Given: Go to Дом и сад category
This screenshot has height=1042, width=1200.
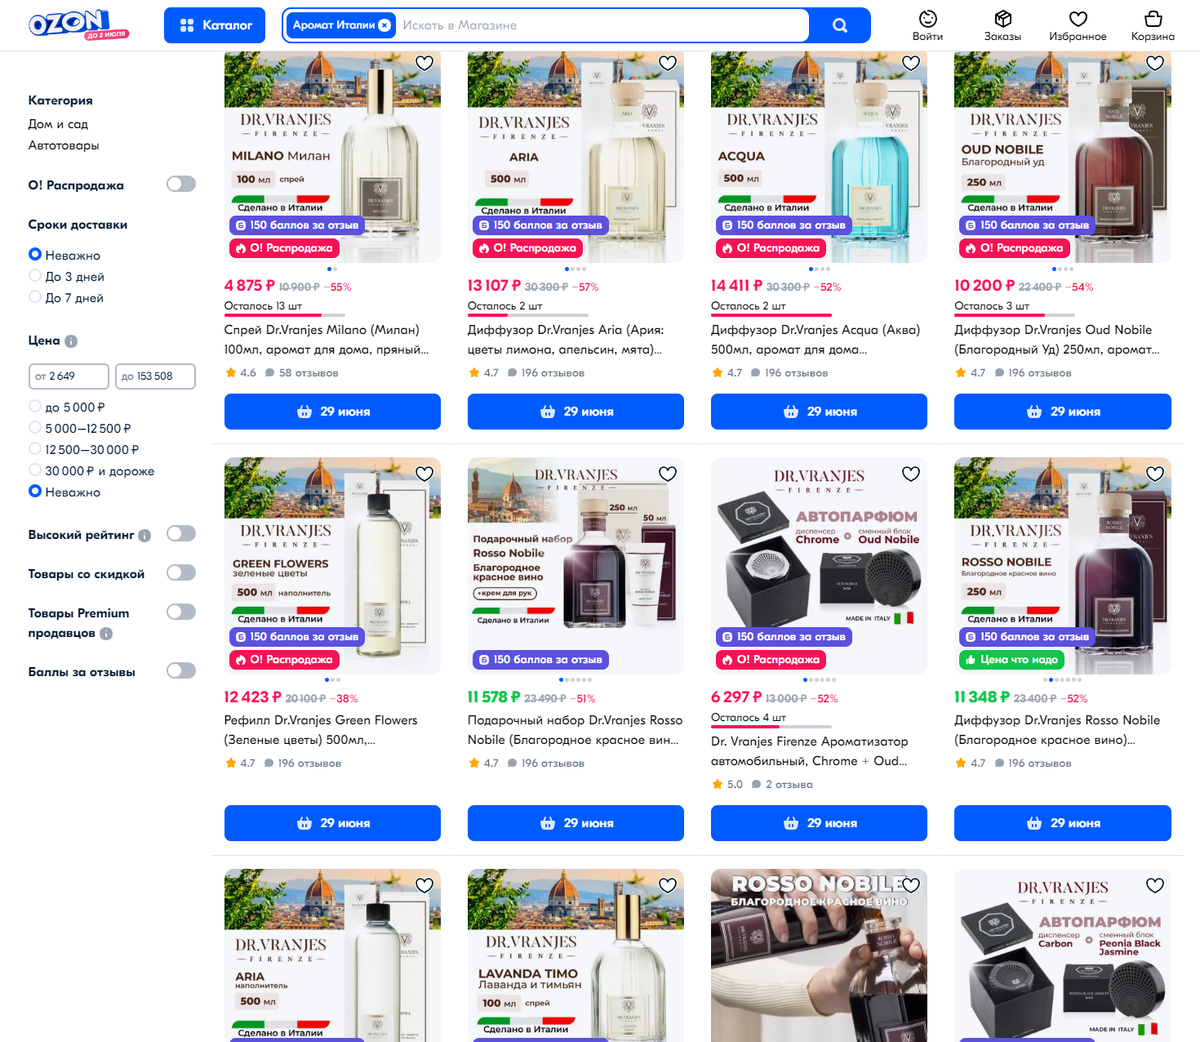Looking at the screenshot, I should click(58, 124).
